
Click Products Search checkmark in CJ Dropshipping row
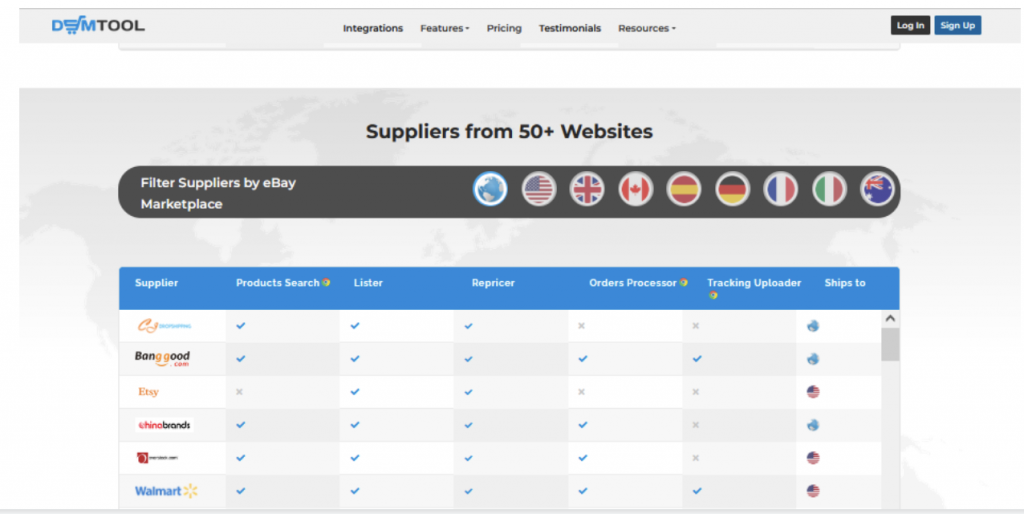241,325
